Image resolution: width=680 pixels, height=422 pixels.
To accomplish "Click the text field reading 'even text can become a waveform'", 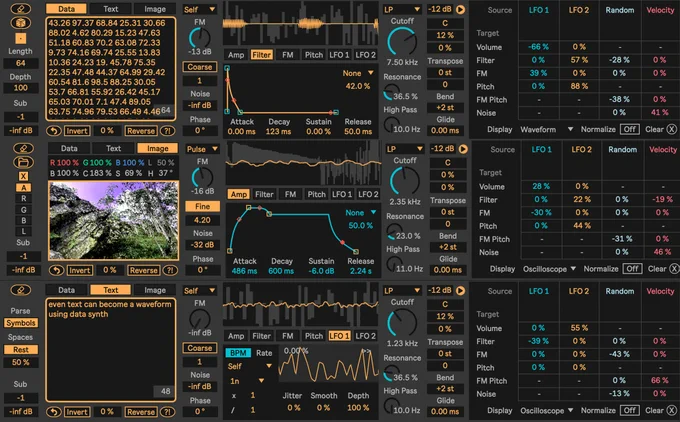I will [111, 350].
